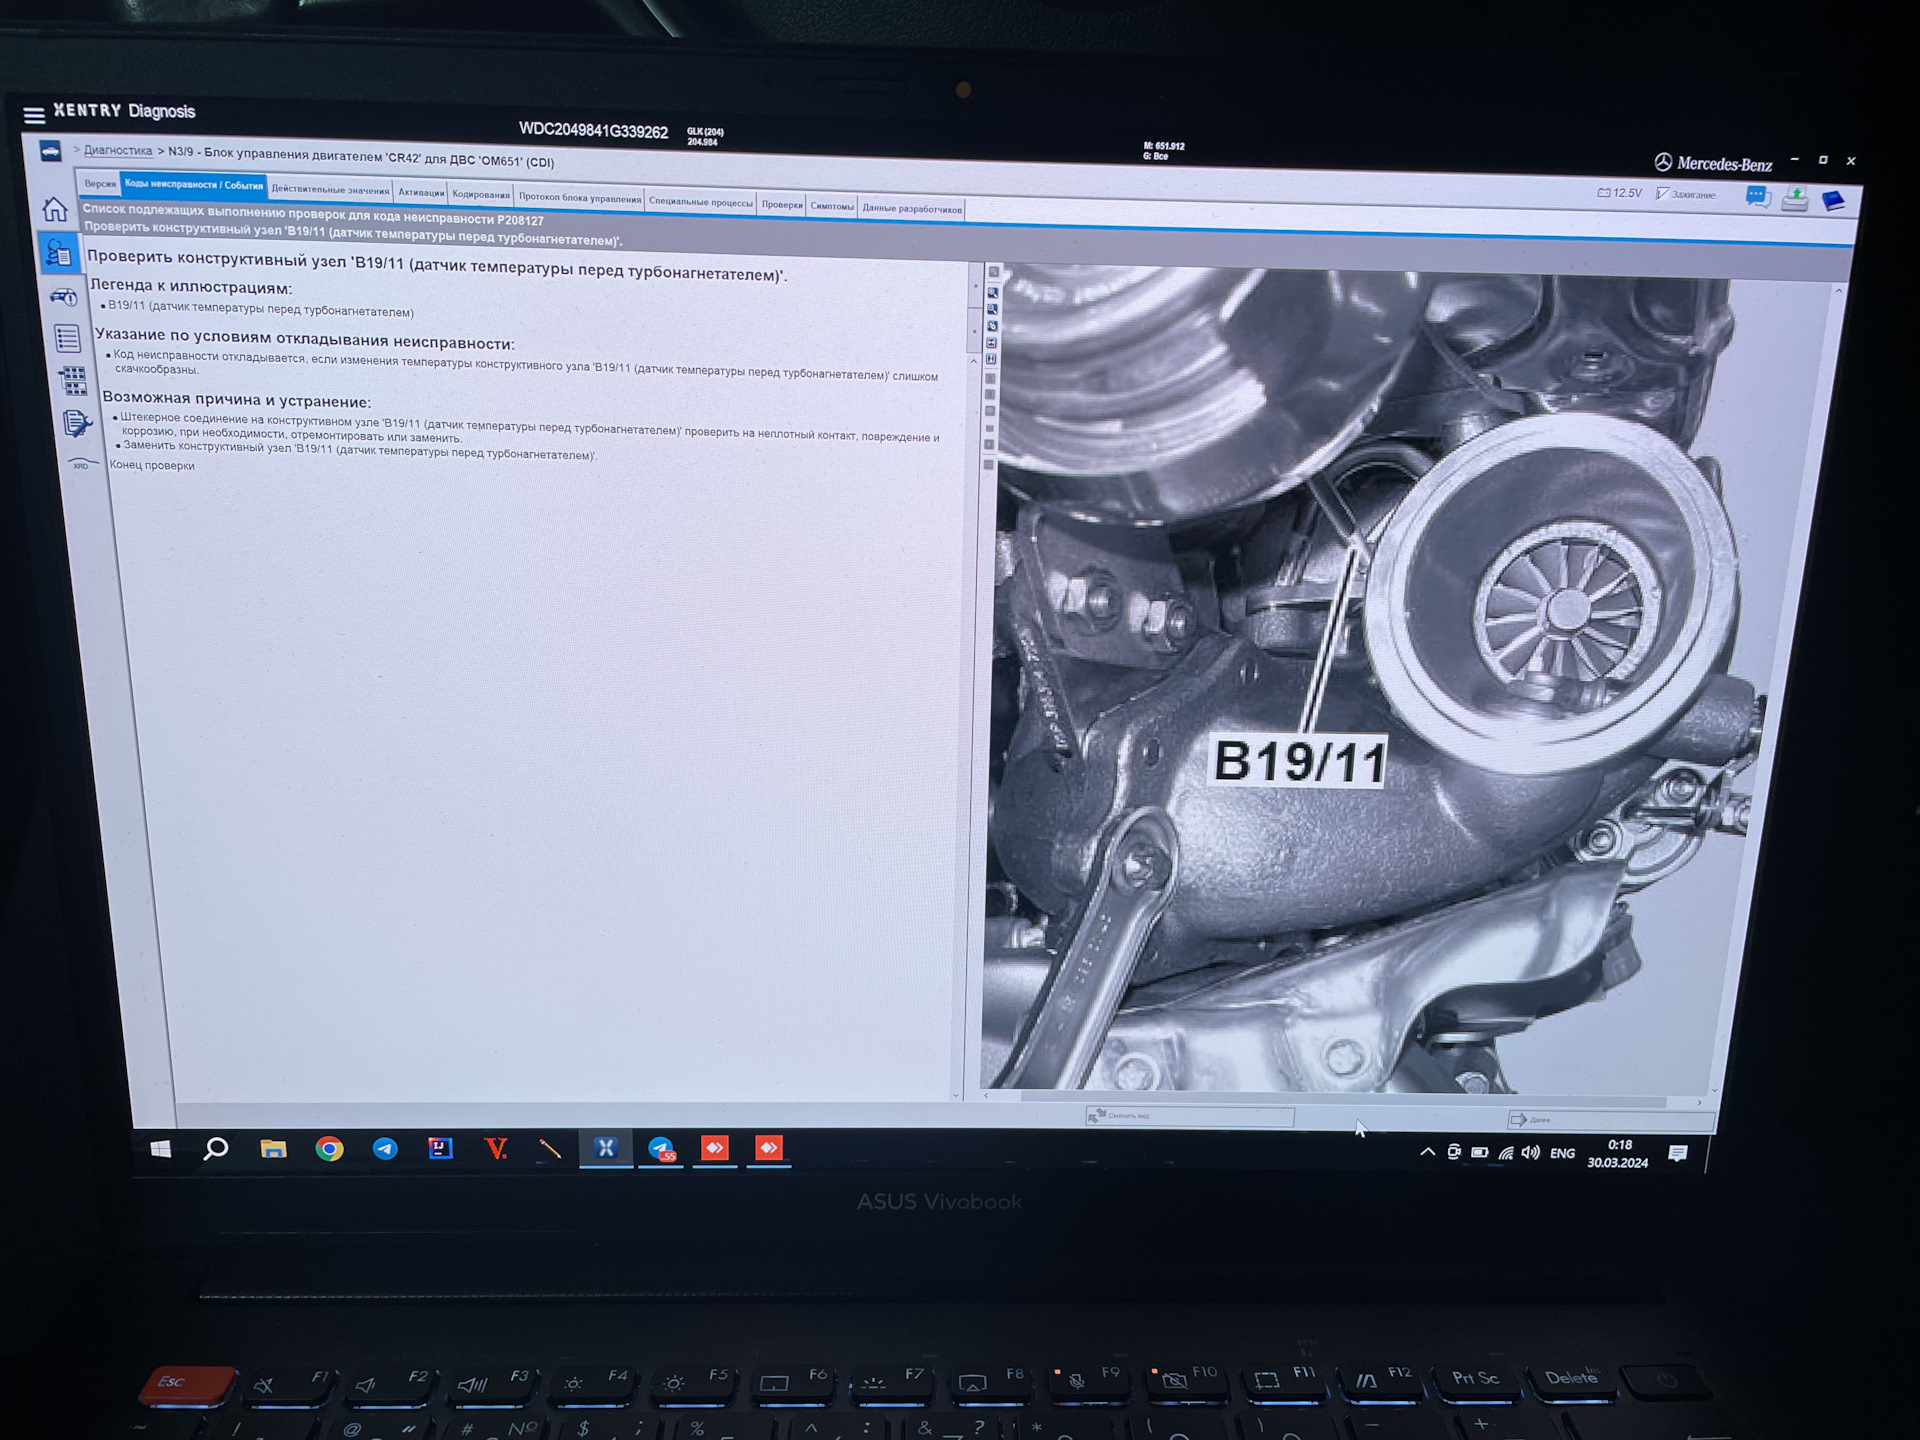Click the image vertical scrollbar up arrow
The height and width of the screenshot is (1440, 1920).
1838,291
